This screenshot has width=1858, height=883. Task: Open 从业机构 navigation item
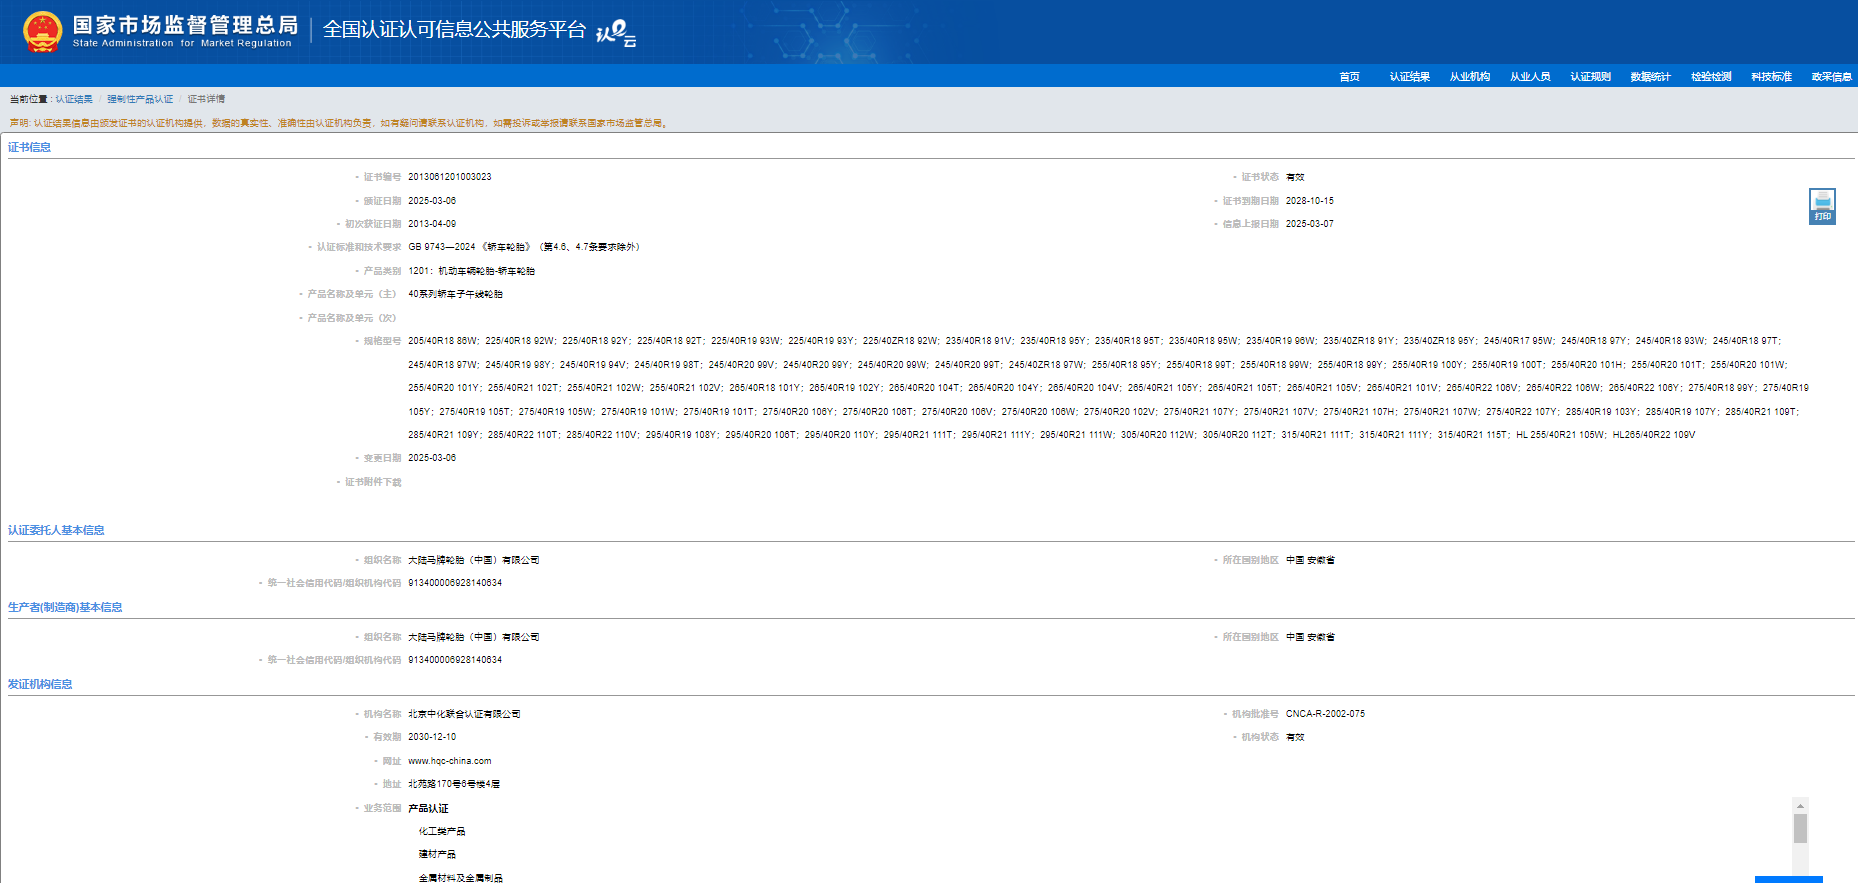pos(1469,77)
